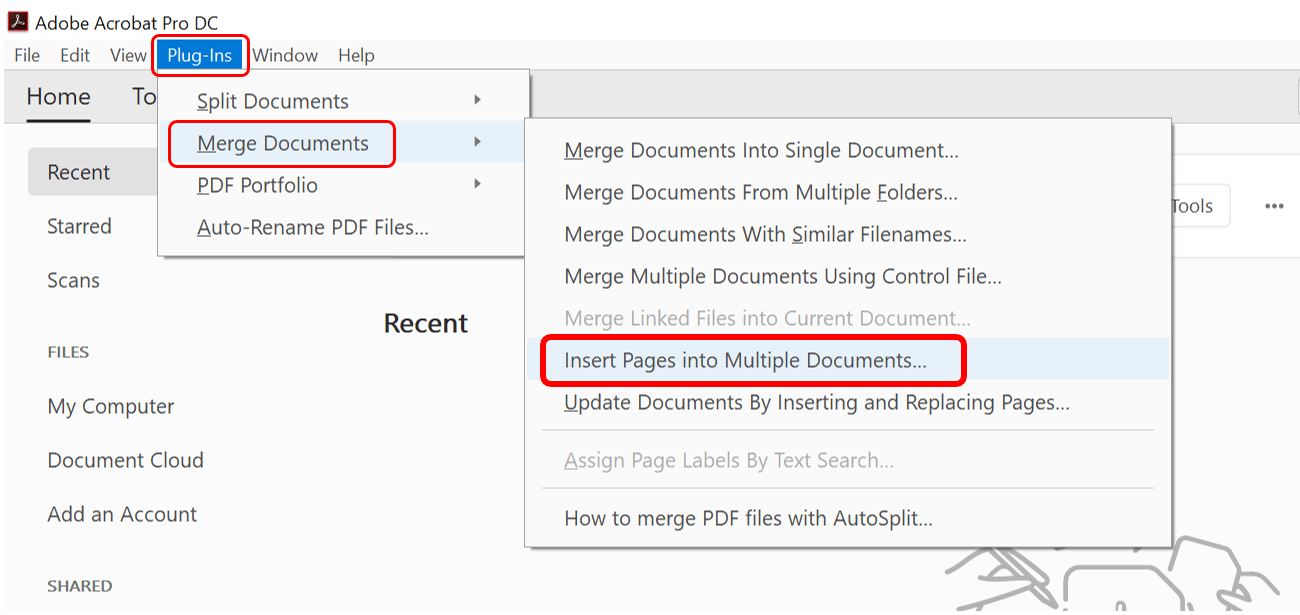
Task: Expand the Merge Documents submenu arrow
Action: point(477,143)
